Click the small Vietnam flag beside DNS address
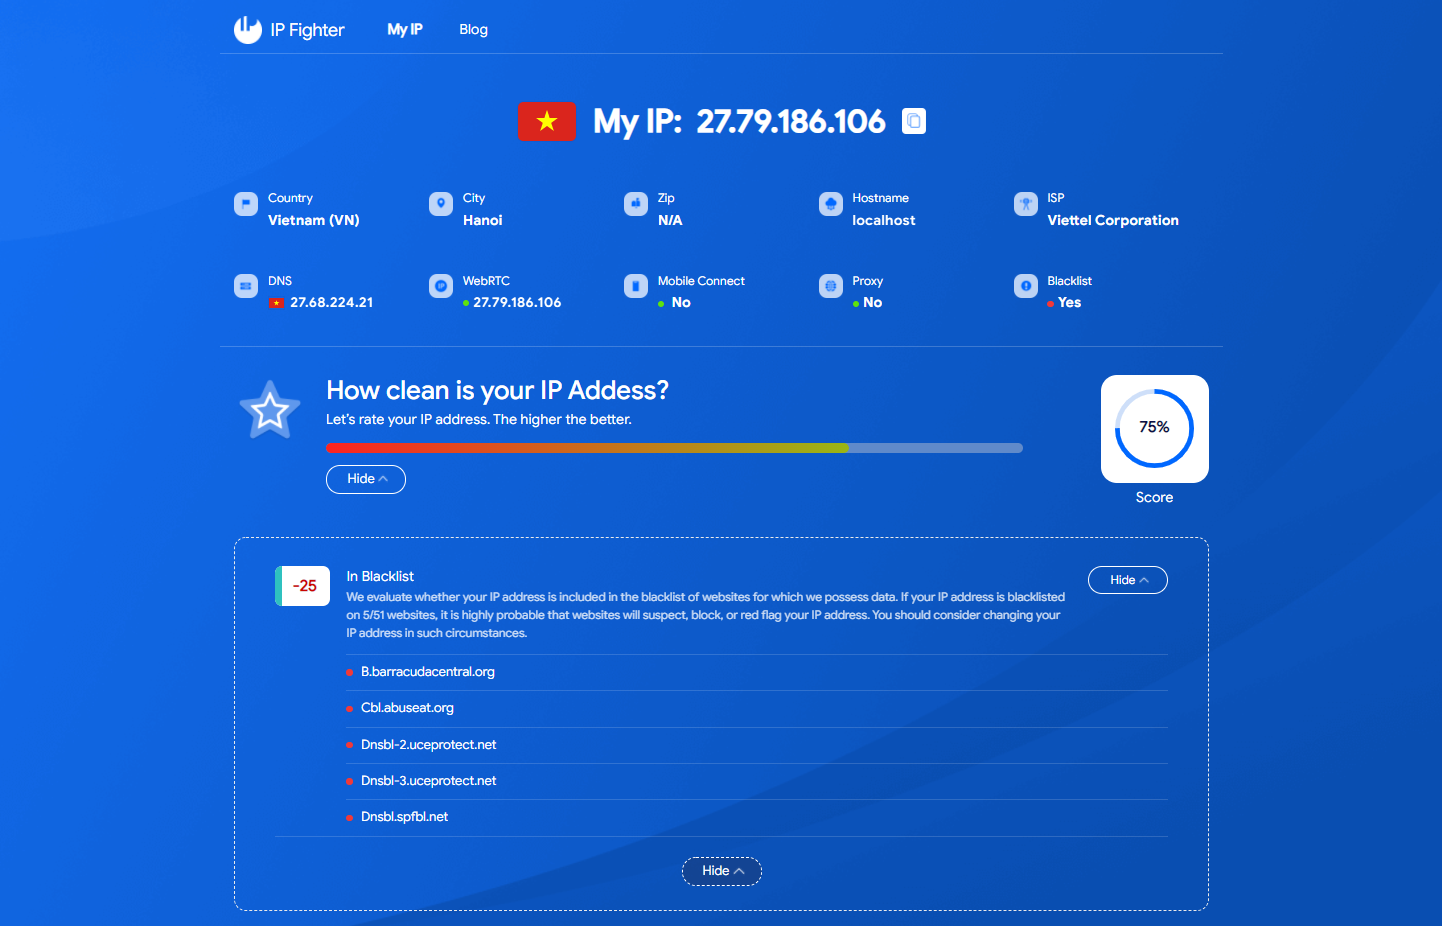The height and width of the screenshot is (926, 1442). [x=277, y=303]
